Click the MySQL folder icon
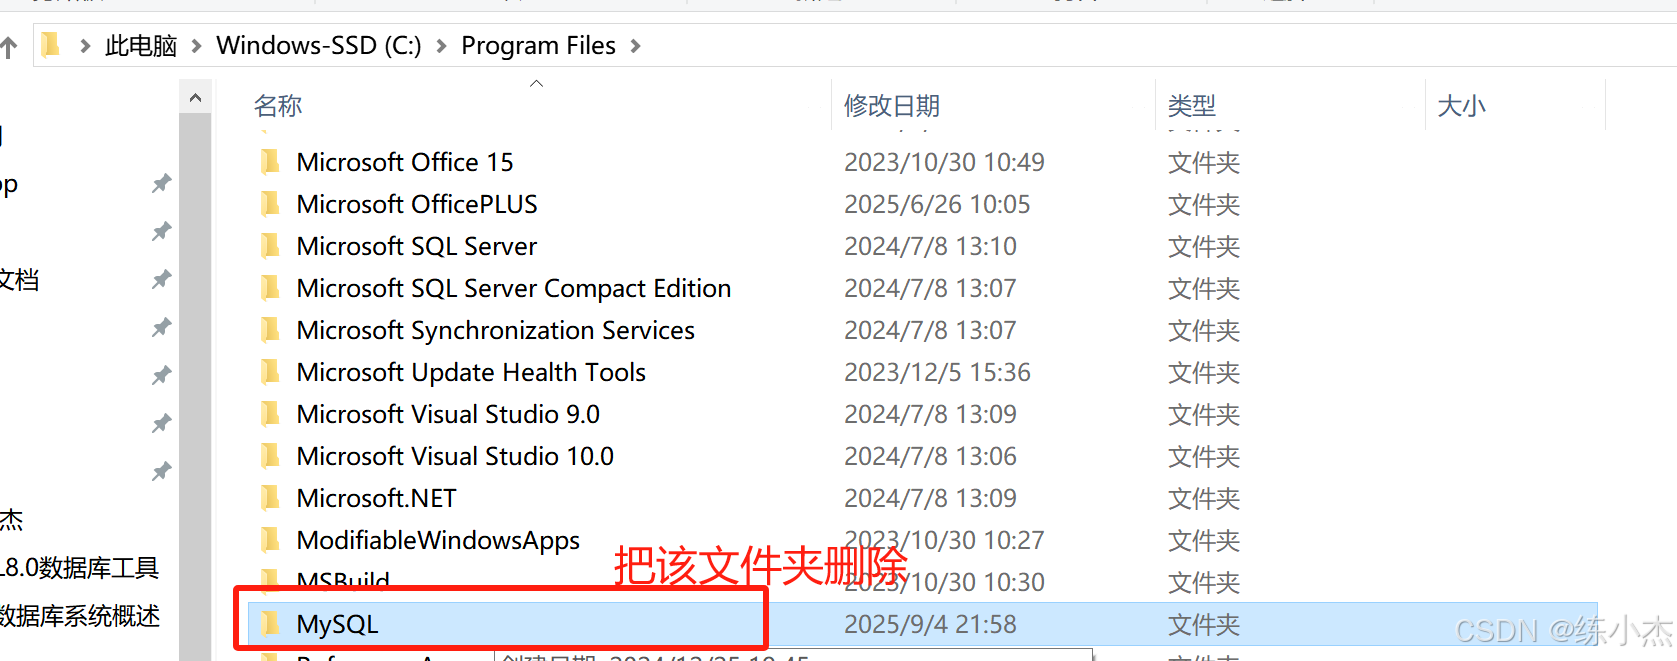 [270, 624]
